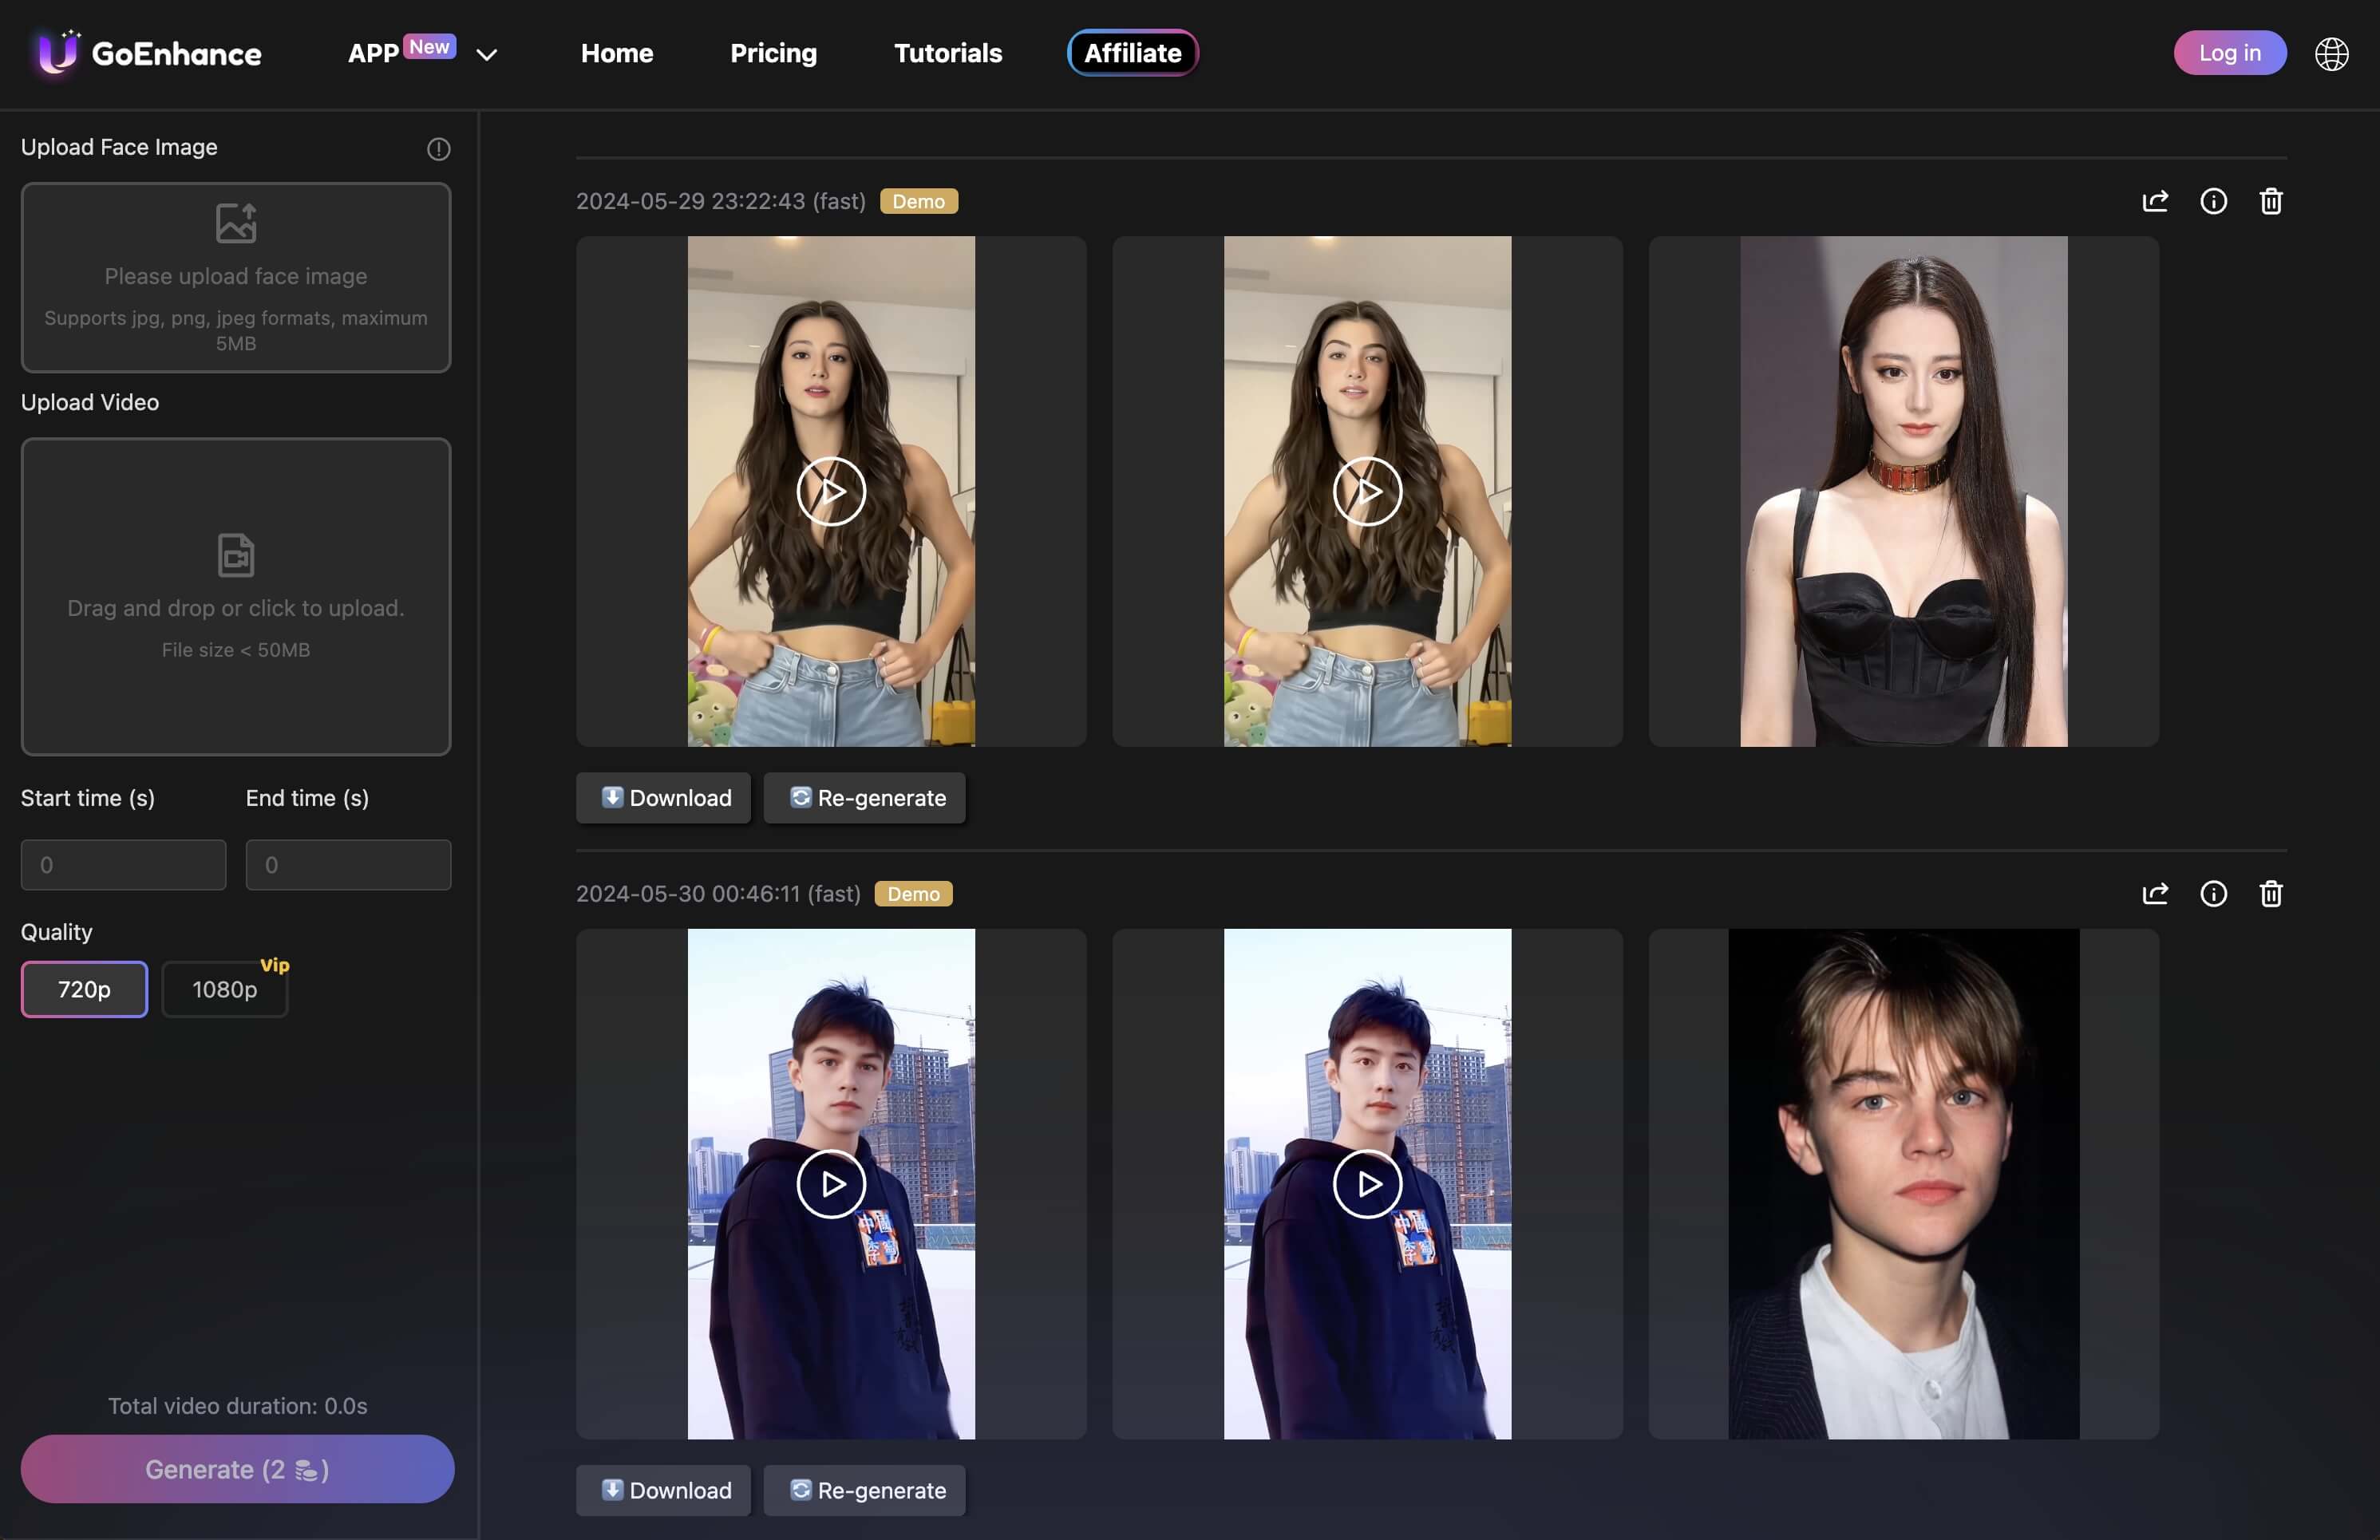Open the long-haired woman face image thumbnail
This screenshot has height=1540, width=2380.
1903,491
